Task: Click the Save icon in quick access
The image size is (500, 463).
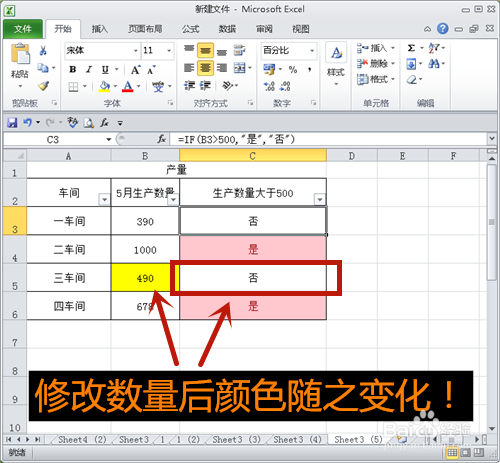Action: point(12,123)
